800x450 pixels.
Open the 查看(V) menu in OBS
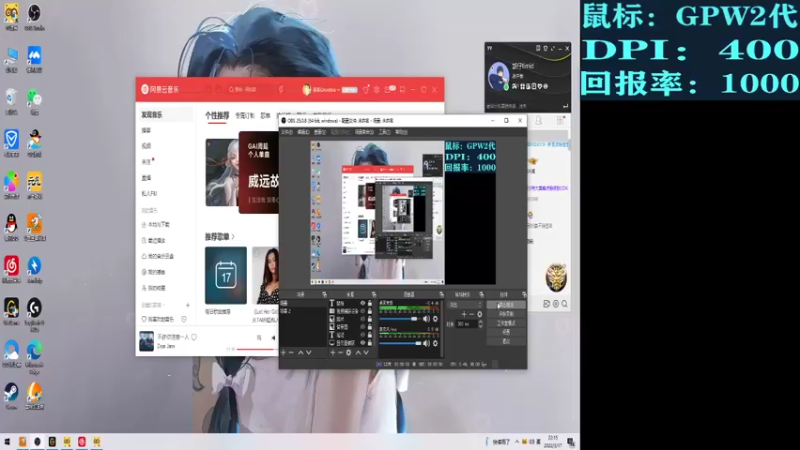coord(319,132)
